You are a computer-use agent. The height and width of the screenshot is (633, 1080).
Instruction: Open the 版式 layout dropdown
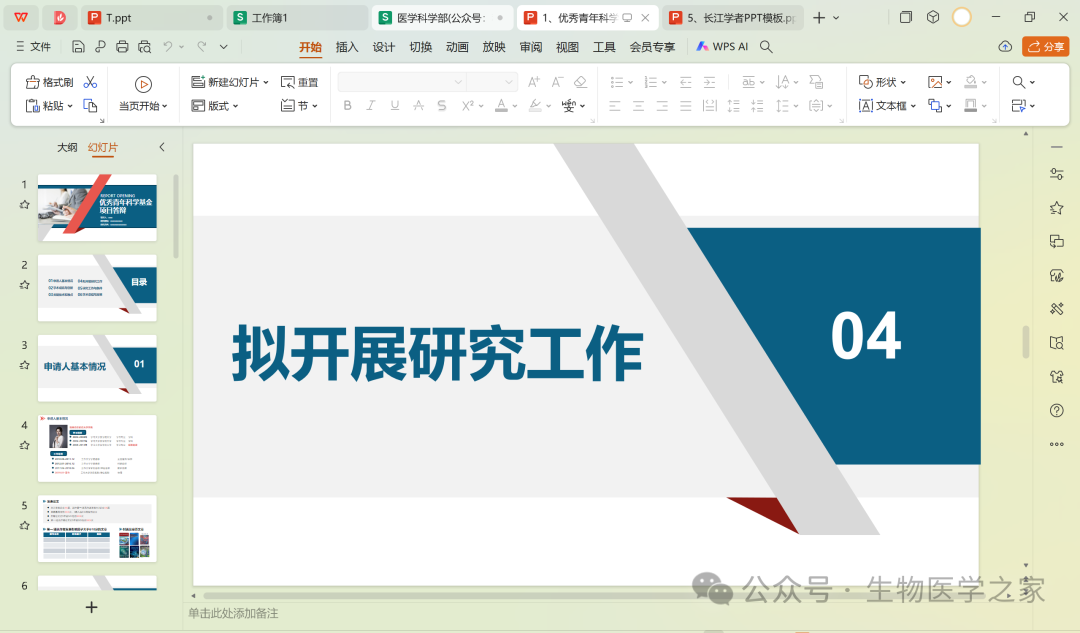point(214,105)
